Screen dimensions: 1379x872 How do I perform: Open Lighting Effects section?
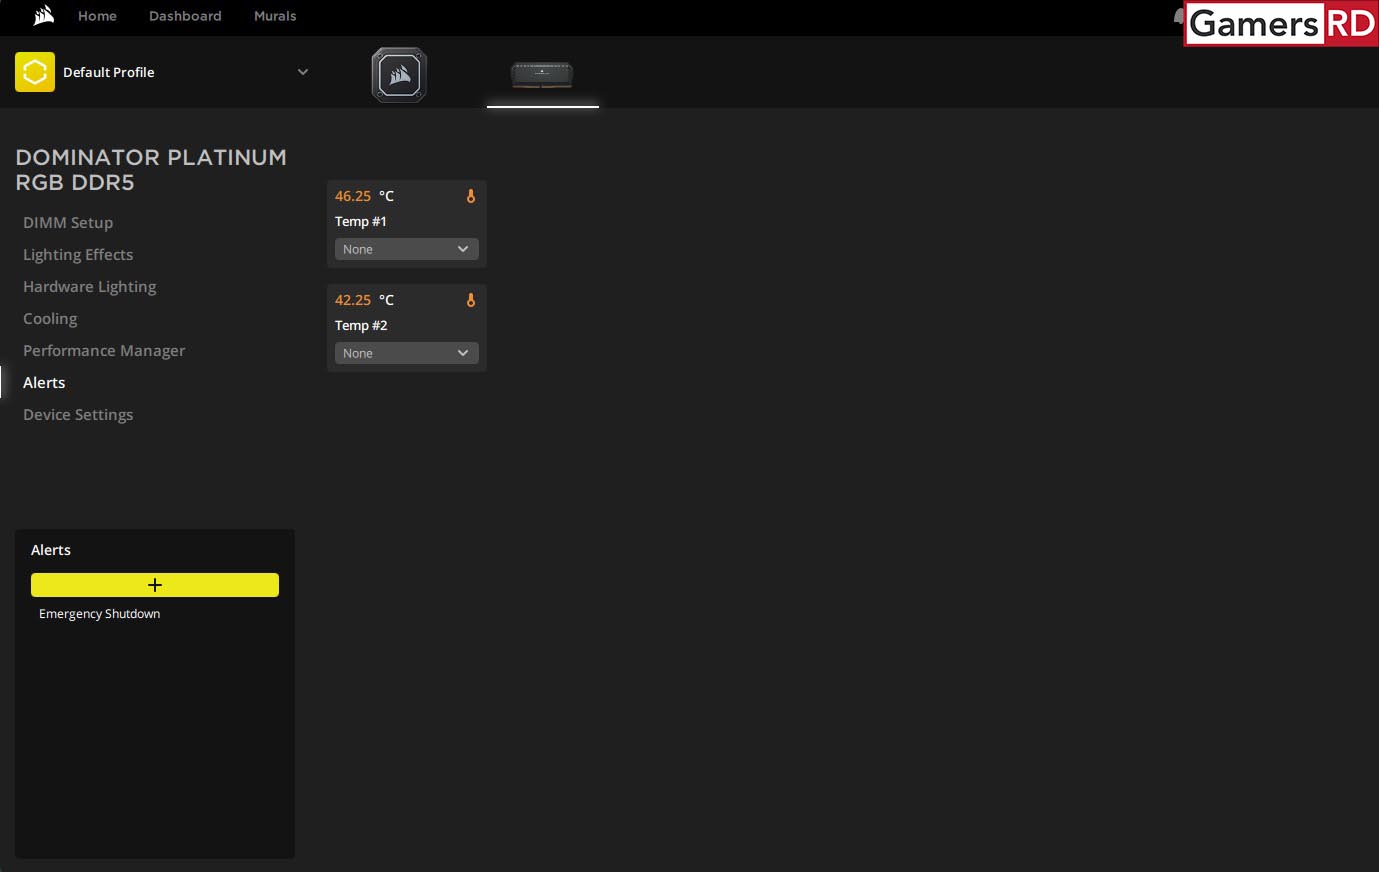(78, 254)
